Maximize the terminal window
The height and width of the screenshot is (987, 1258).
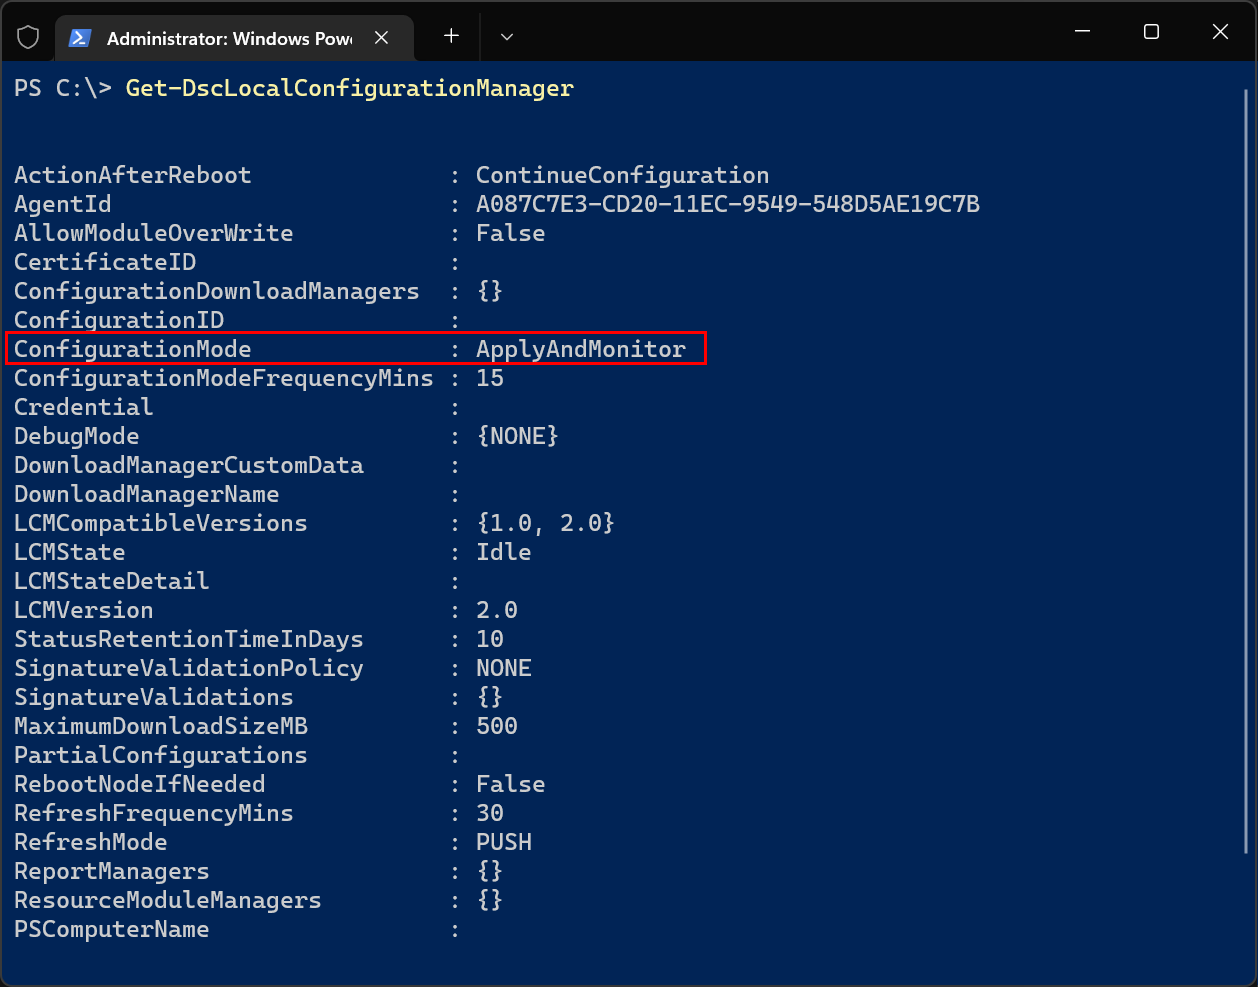1151,32
